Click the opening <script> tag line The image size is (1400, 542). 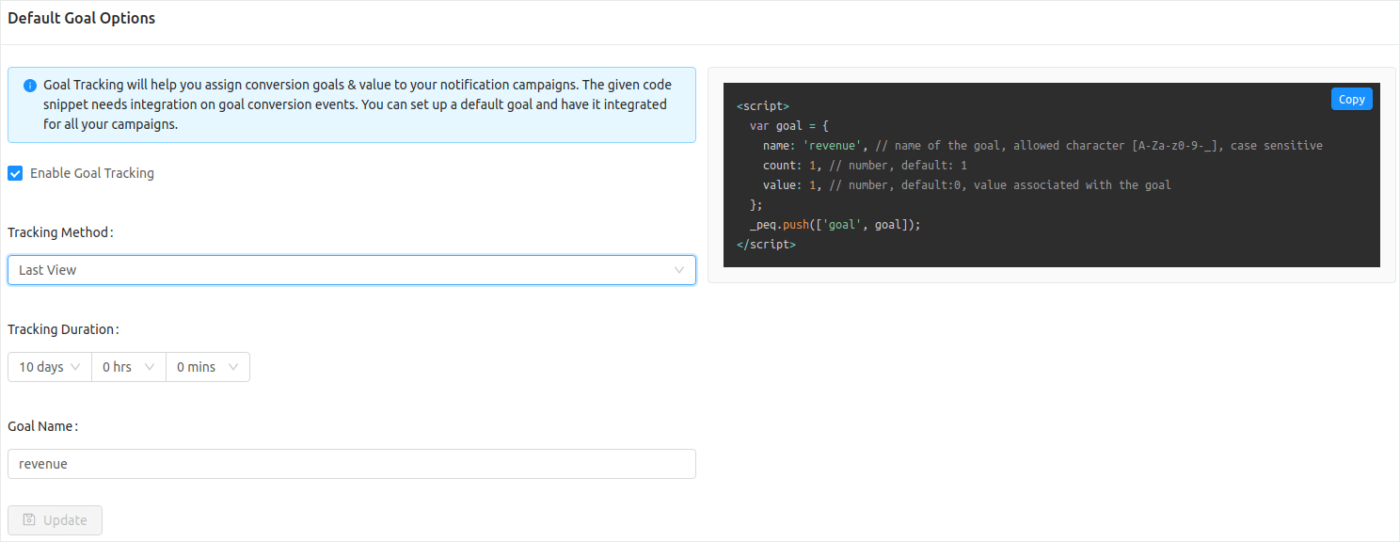(x=763, y=105)
